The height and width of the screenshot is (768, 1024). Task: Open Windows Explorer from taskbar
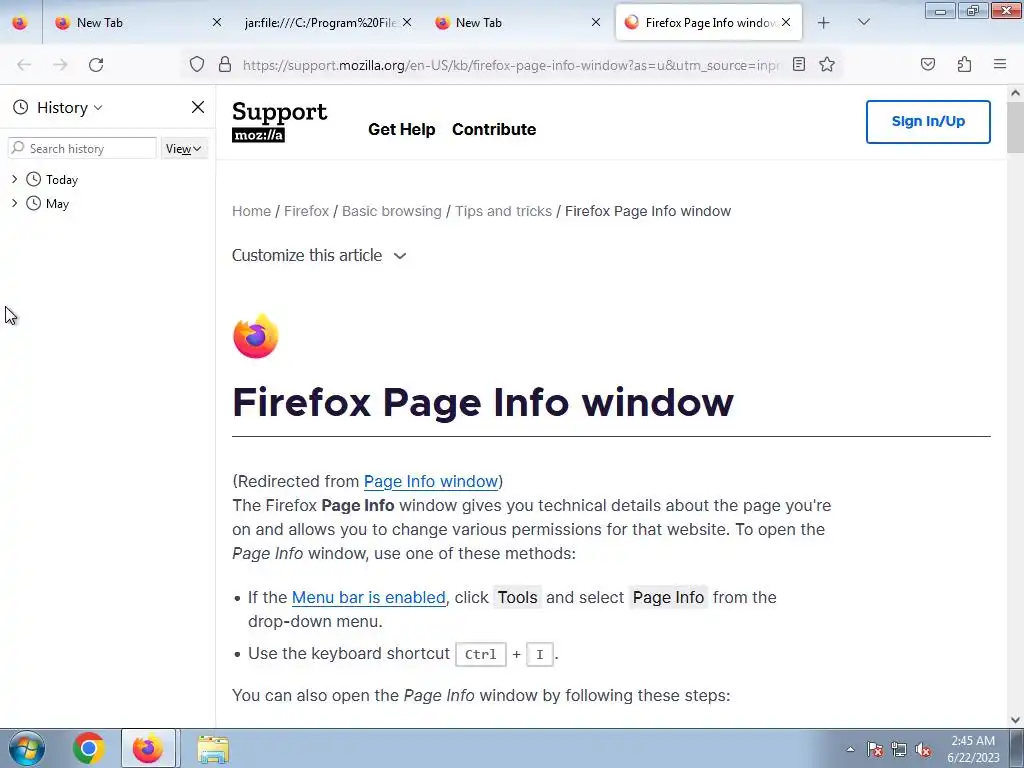(x=213, y=749)
